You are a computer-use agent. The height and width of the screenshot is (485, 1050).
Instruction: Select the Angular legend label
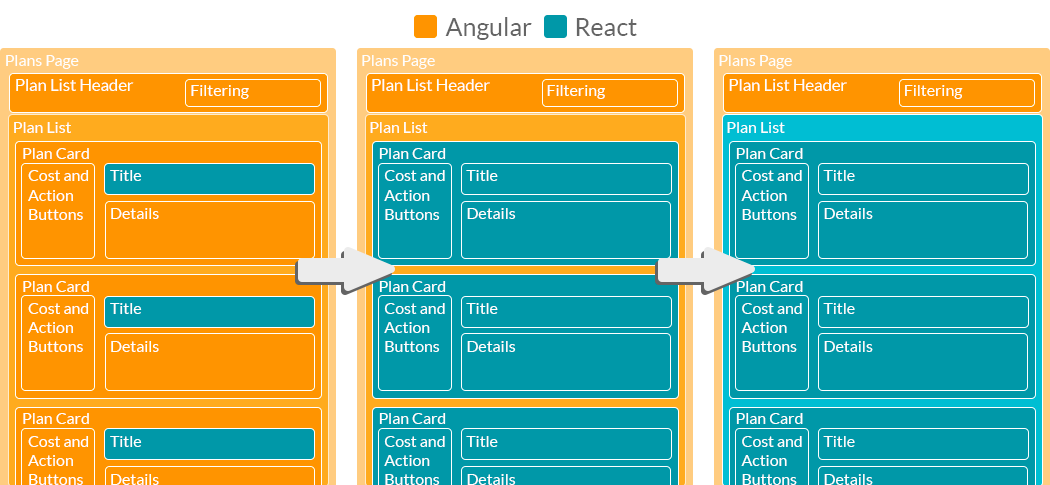488,27
